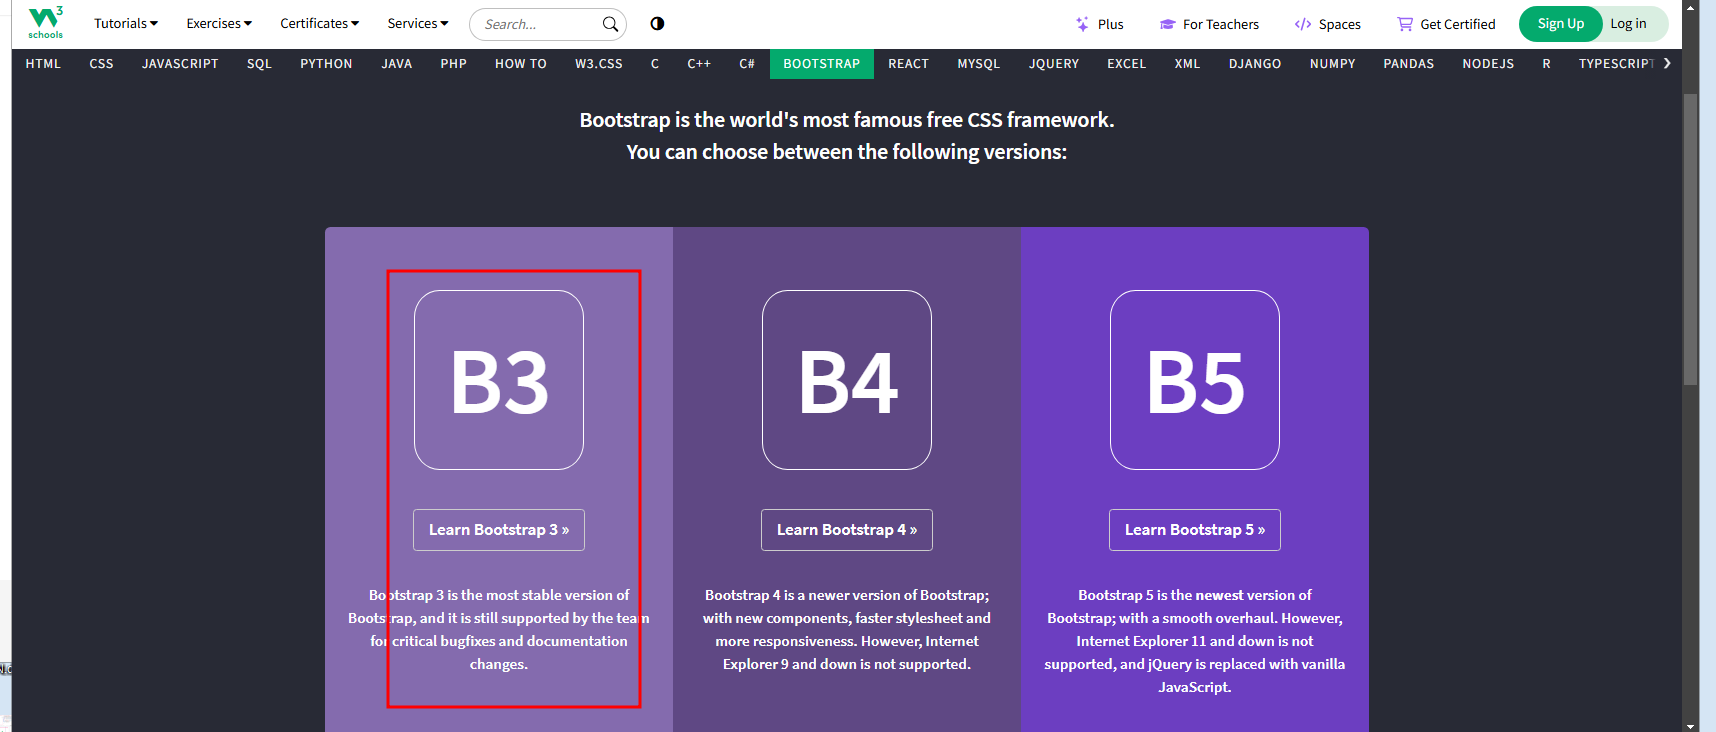Click the scrollbar up arrow

[x=1690, y=6]
